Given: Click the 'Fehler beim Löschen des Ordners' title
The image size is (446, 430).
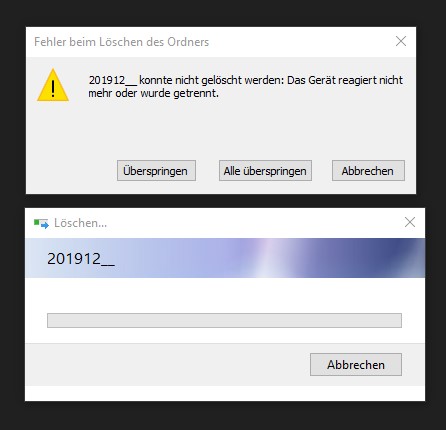Looking at the screenshot, I should pyautogui.click(x=122, y=42).
